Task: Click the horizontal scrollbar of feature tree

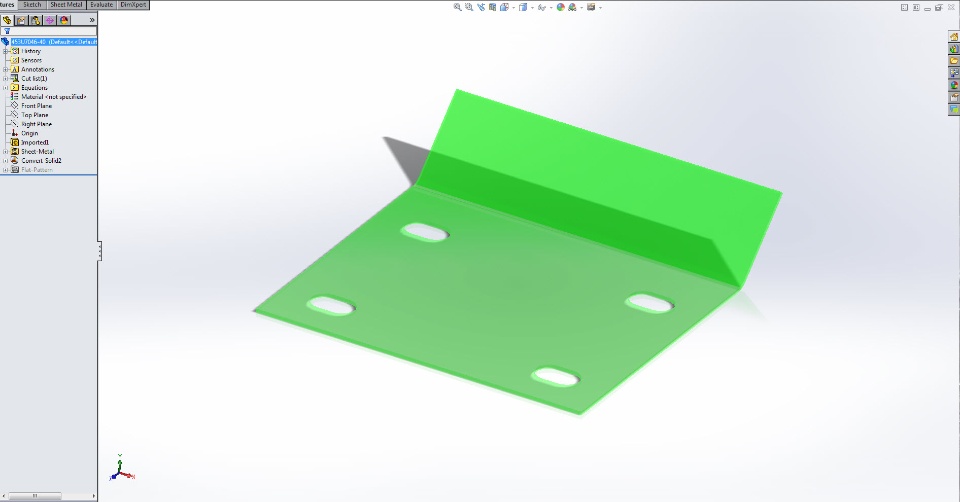Action: pyautogui.click(x=34, y=496)
